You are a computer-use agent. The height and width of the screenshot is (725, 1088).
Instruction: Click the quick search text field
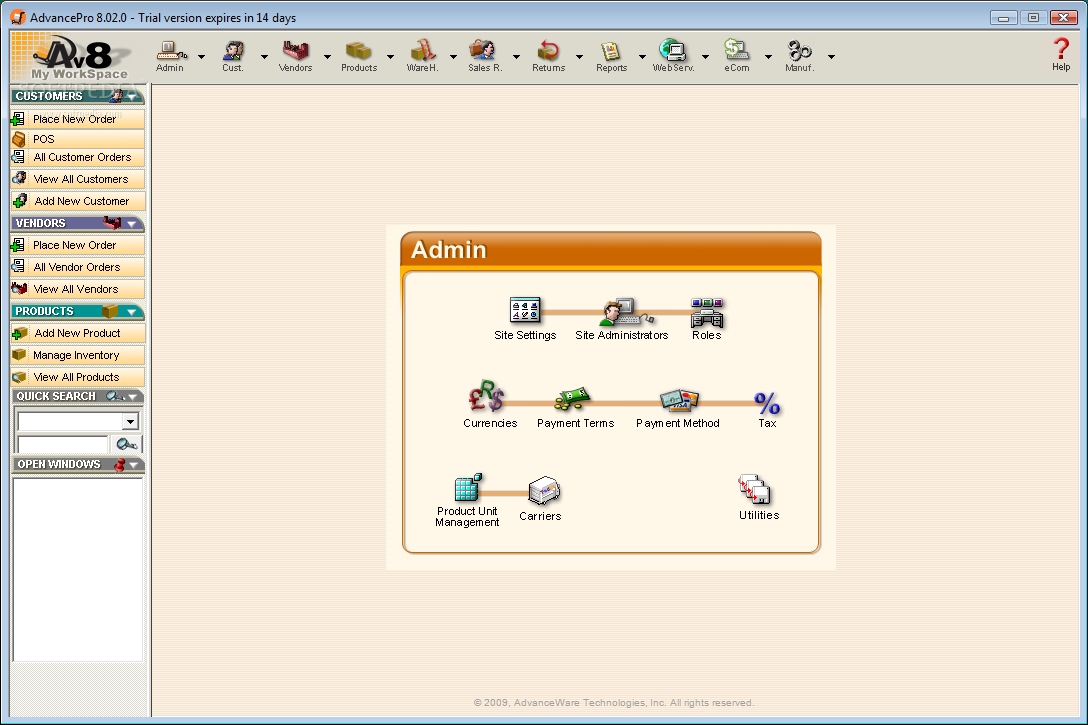click(63, 444)
